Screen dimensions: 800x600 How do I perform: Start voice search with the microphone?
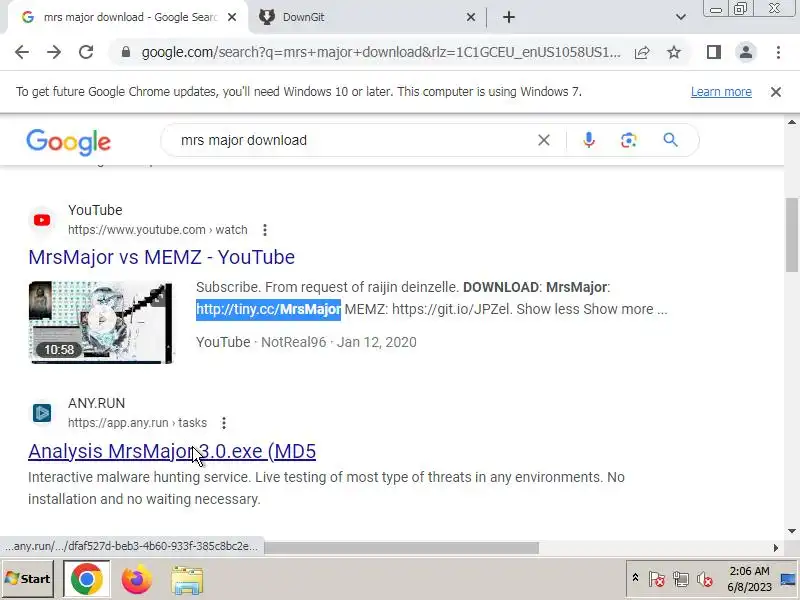pyautogui.click(x=589, y=140)
